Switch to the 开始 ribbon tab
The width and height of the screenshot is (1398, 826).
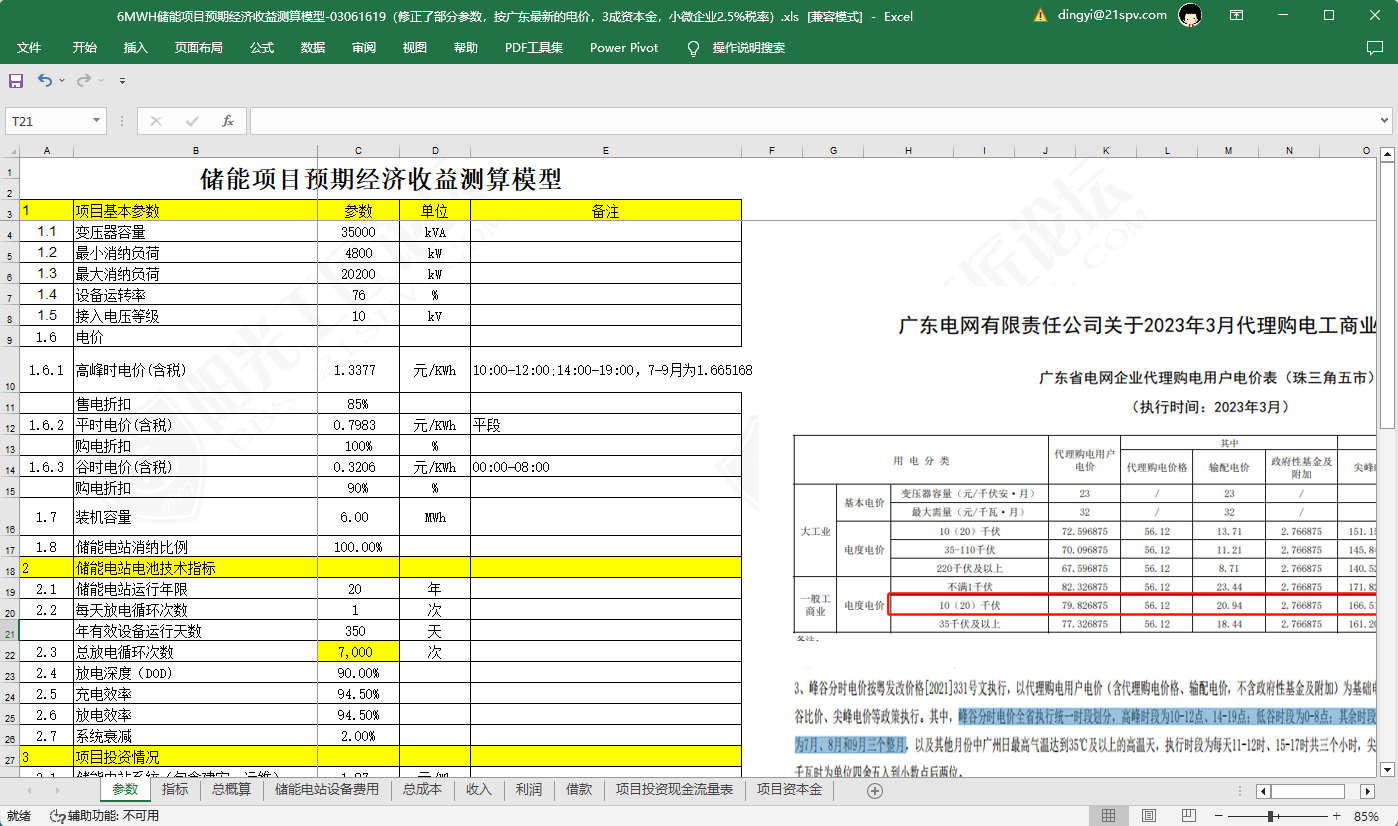85,47
